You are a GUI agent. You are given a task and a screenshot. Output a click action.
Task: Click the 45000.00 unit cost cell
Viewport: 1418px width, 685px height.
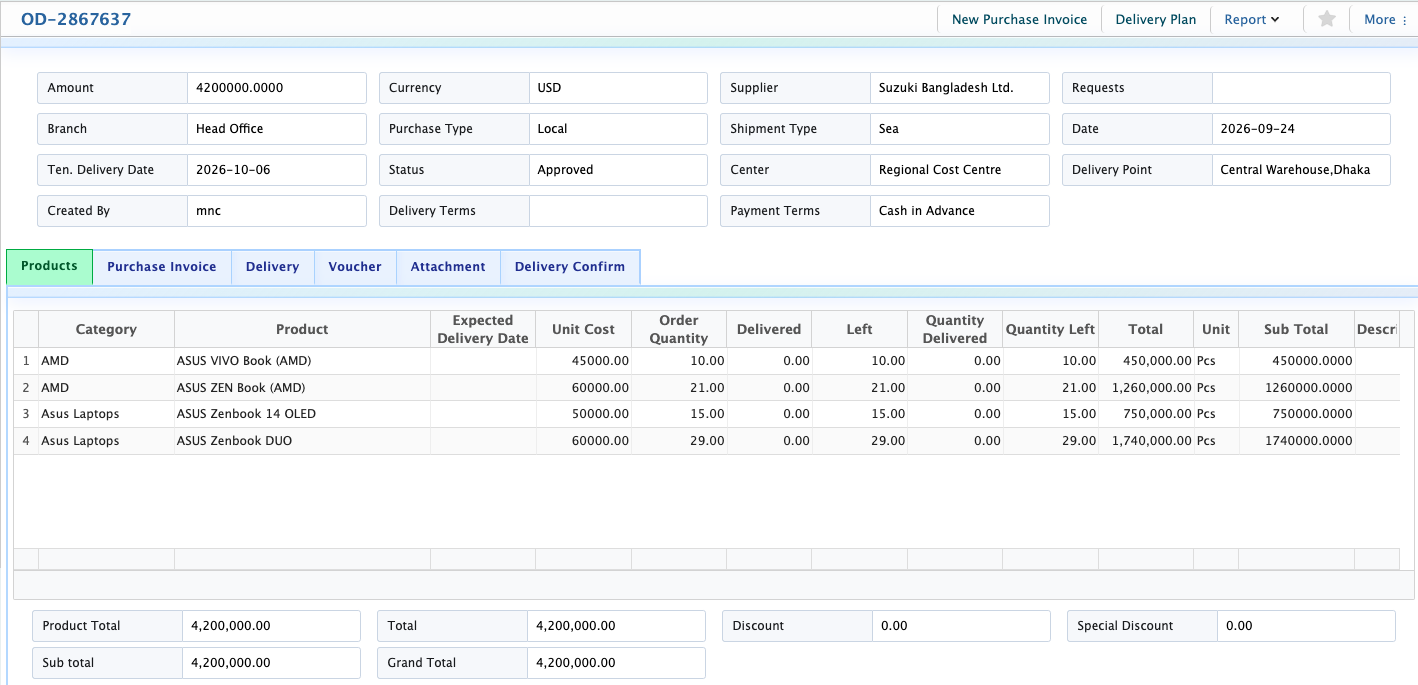pos(584,361)
